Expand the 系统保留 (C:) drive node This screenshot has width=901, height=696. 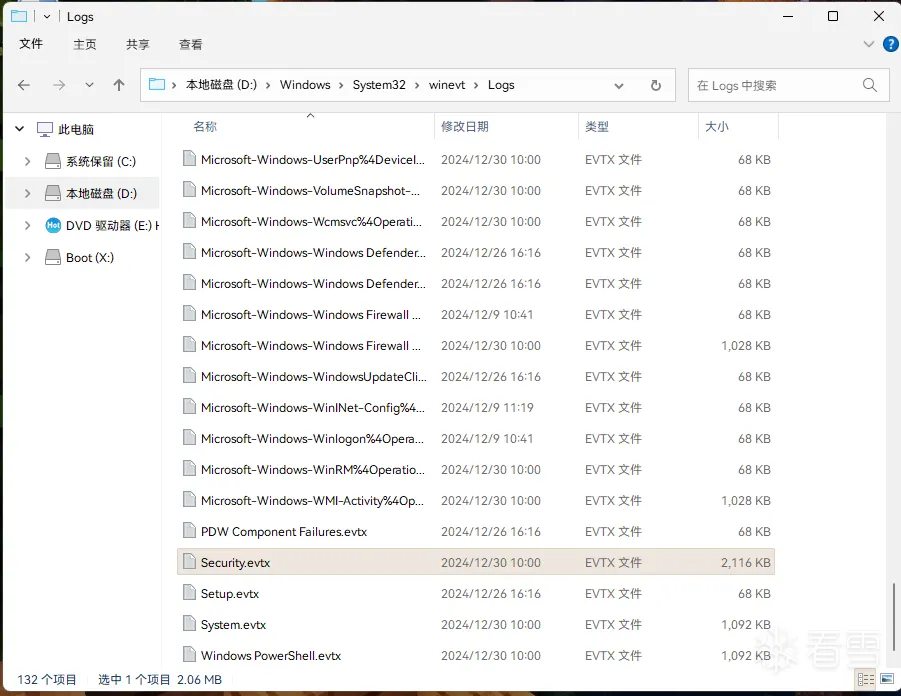pos(27,161)
